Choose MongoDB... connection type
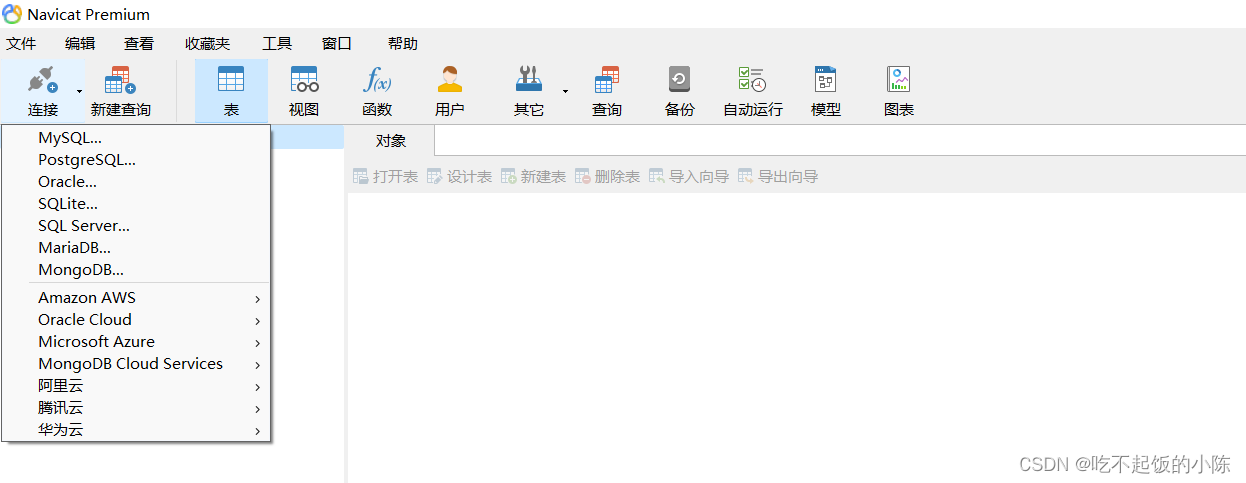 click(136, 269)
